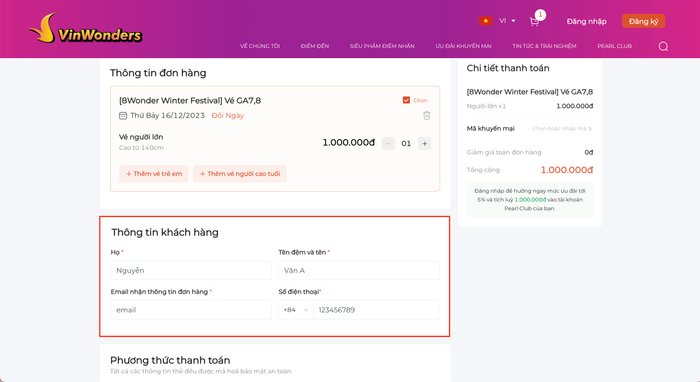700x382 pixels.
Task: Increase adult ticket quantity with plus
Action: 425,144
